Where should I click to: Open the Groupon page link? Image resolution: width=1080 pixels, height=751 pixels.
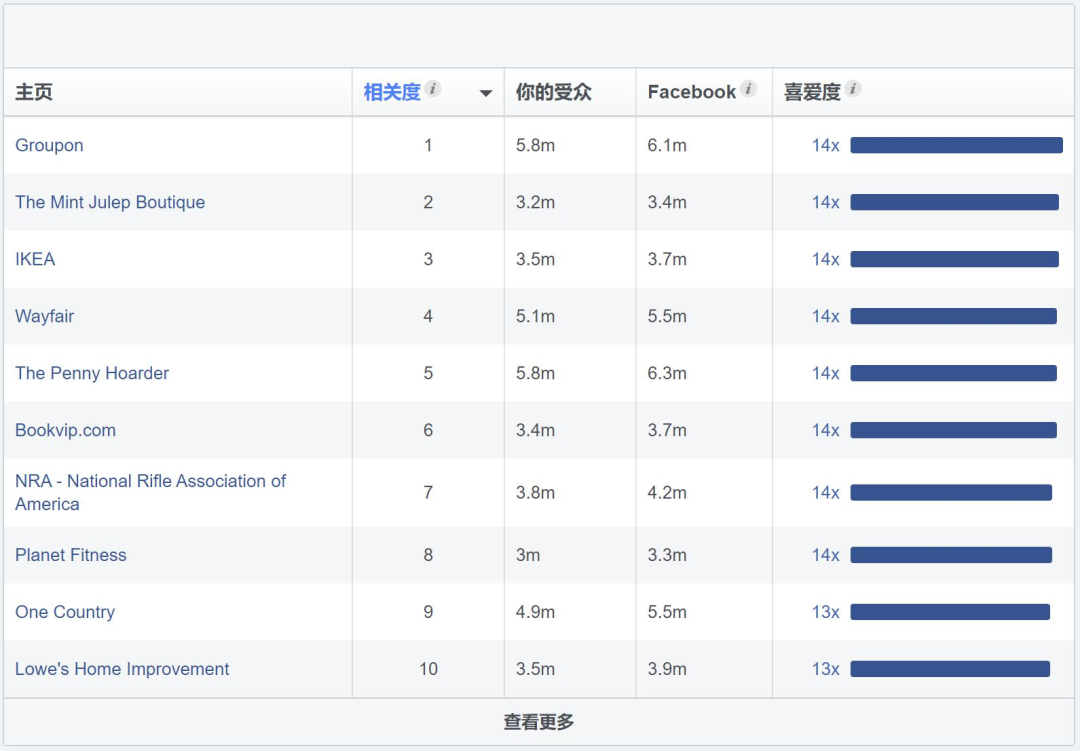(49, 145)
